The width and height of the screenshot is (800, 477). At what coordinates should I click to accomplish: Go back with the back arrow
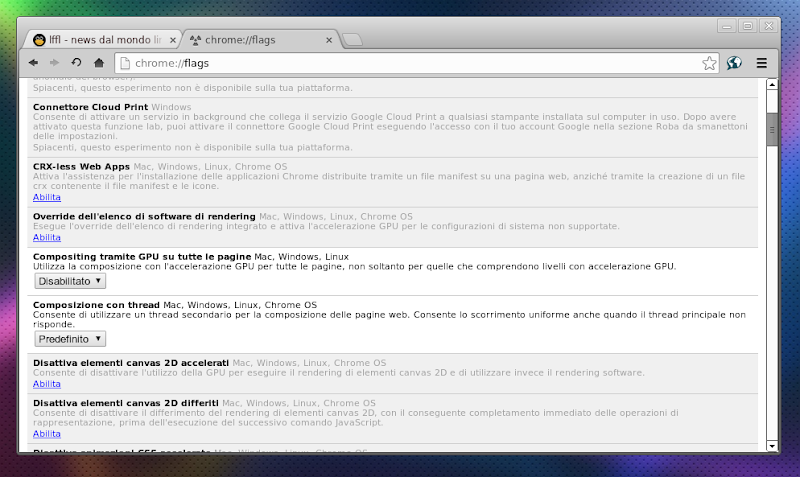(x=34, y=63)
